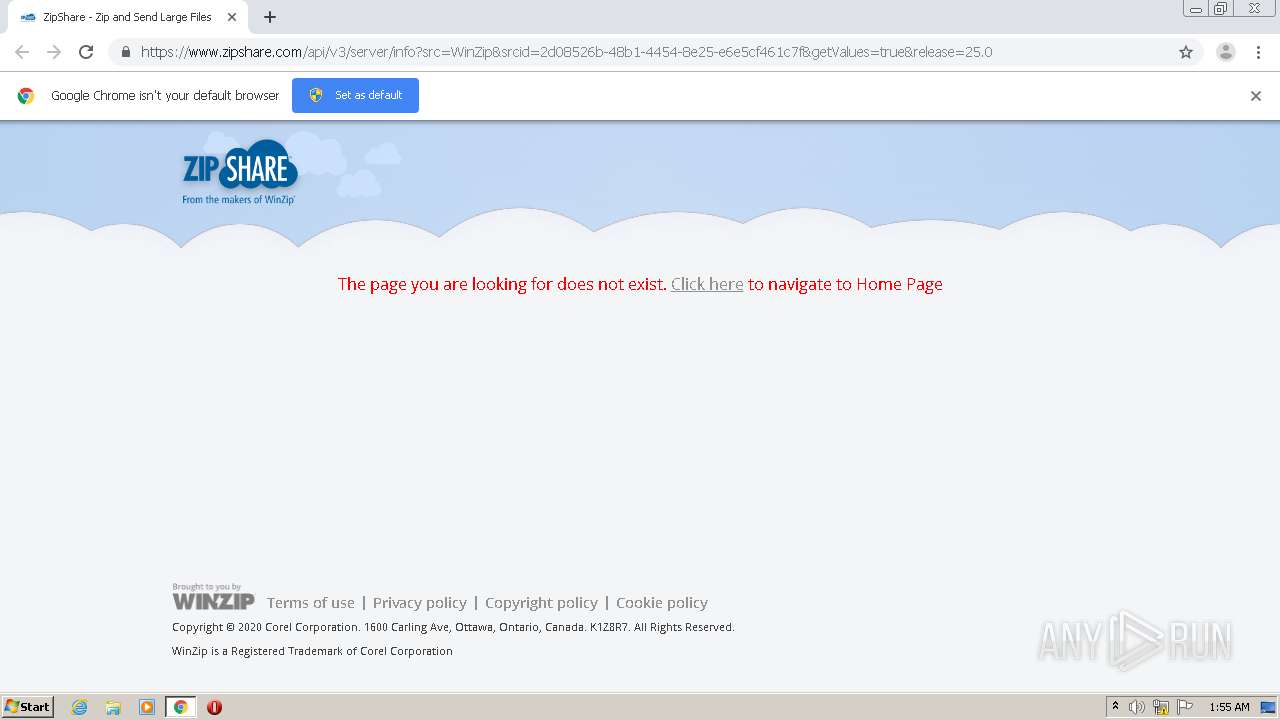Open the Cookie policy link
1280x720 pixels.
pyautogui.click(x=662, y=603)
